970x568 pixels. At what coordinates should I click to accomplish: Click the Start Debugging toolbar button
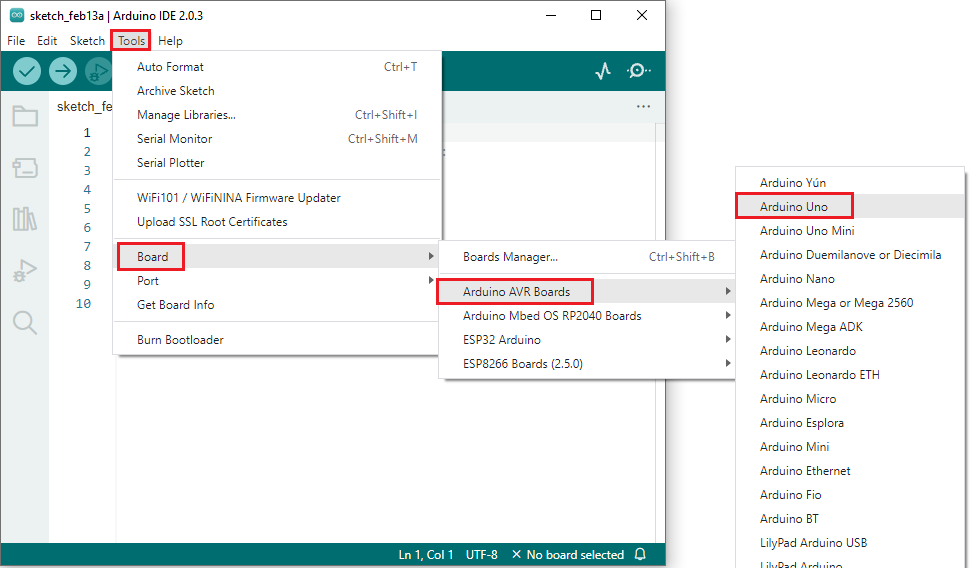[x=98, y=71]
